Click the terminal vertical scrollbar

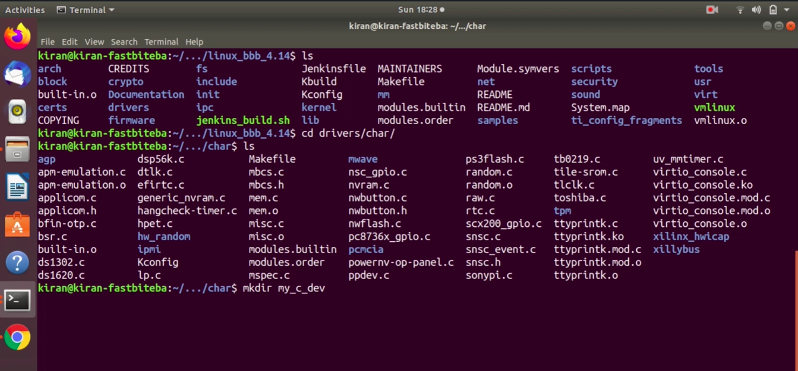point(795,296)
